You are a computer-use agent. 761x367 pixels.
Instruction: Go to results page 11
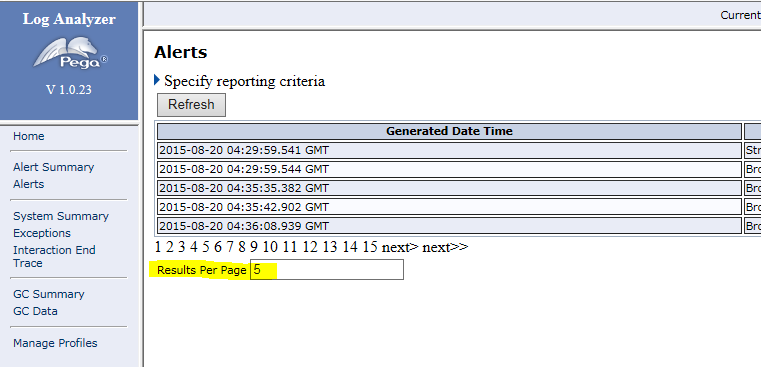290,247
